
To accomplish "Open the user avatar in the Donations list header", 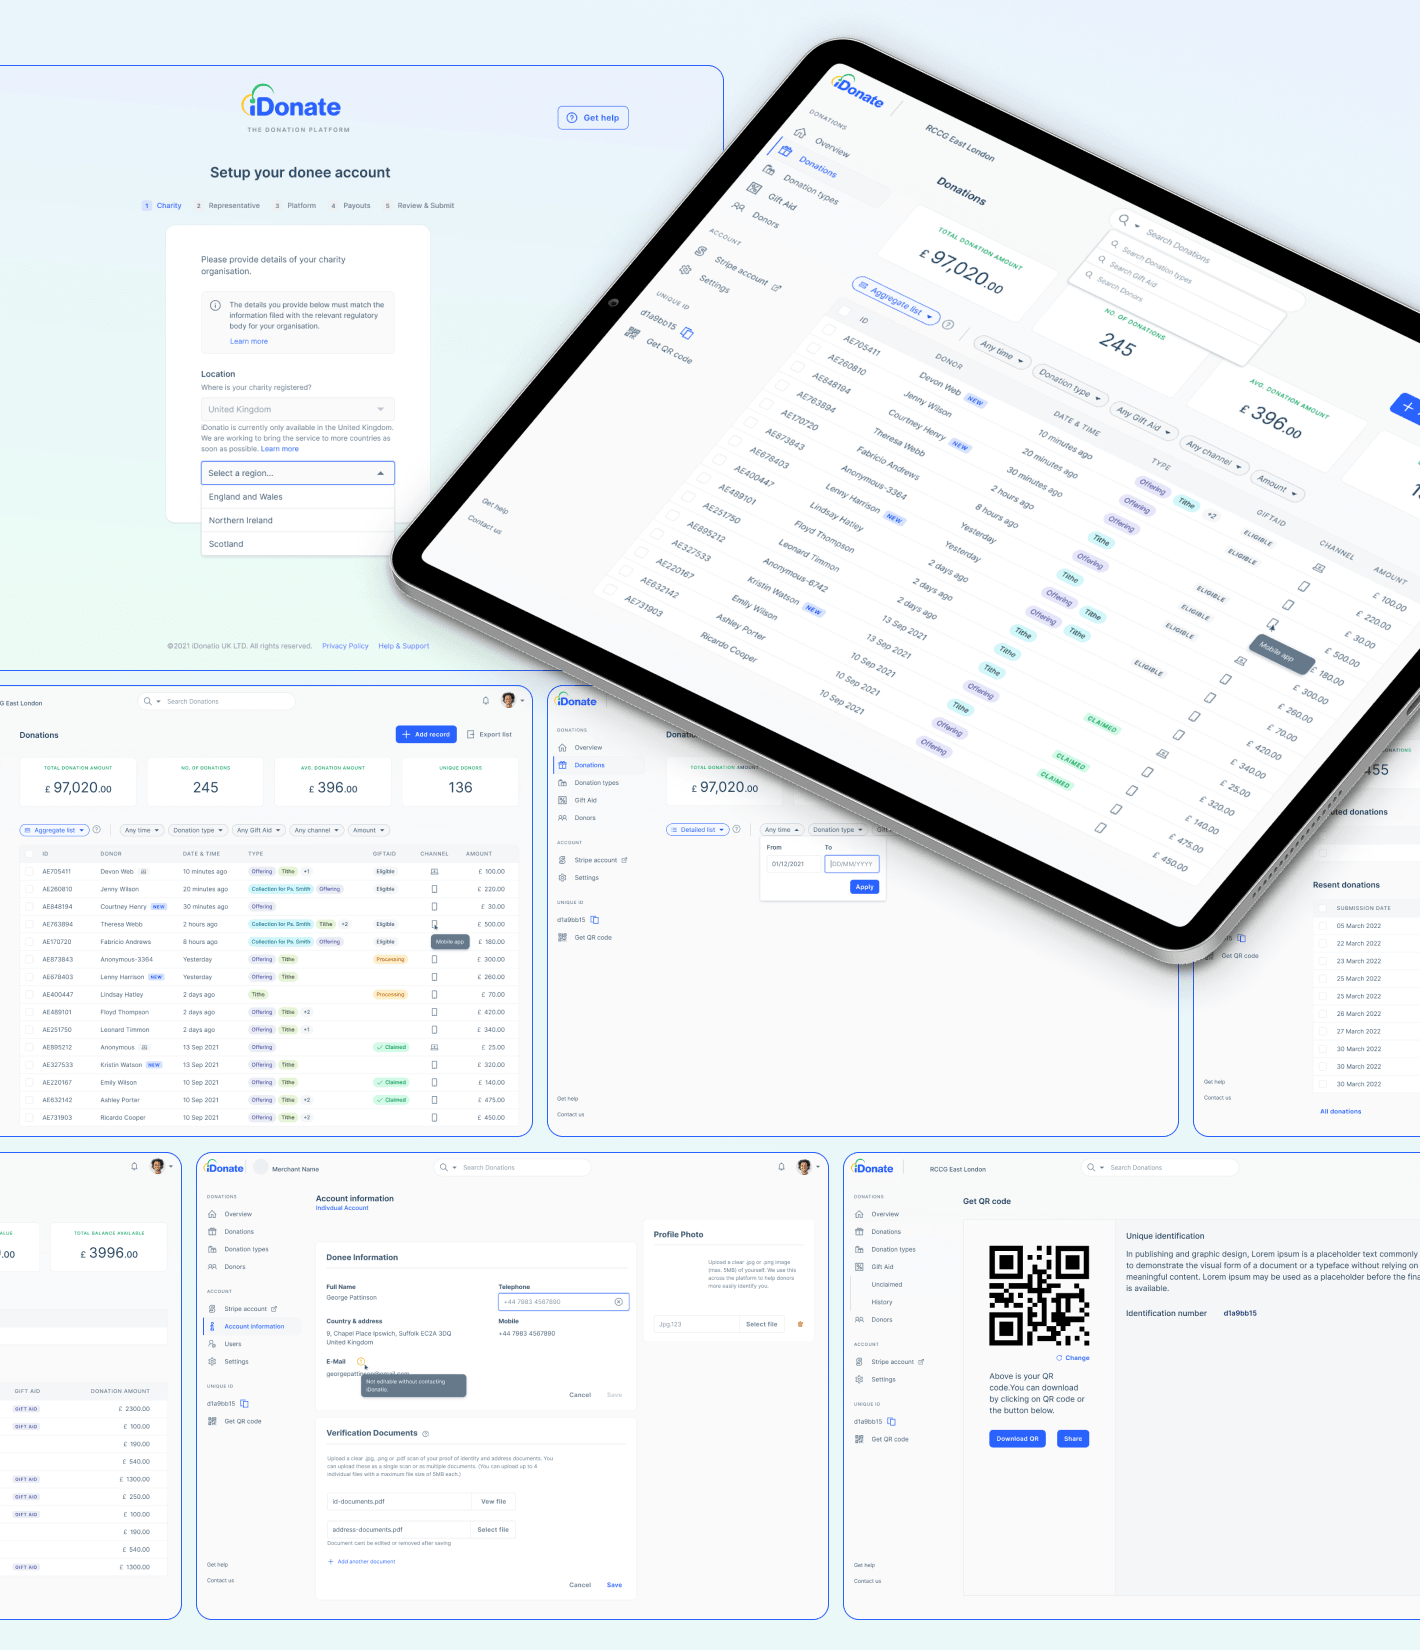I will tap(508, 700).
